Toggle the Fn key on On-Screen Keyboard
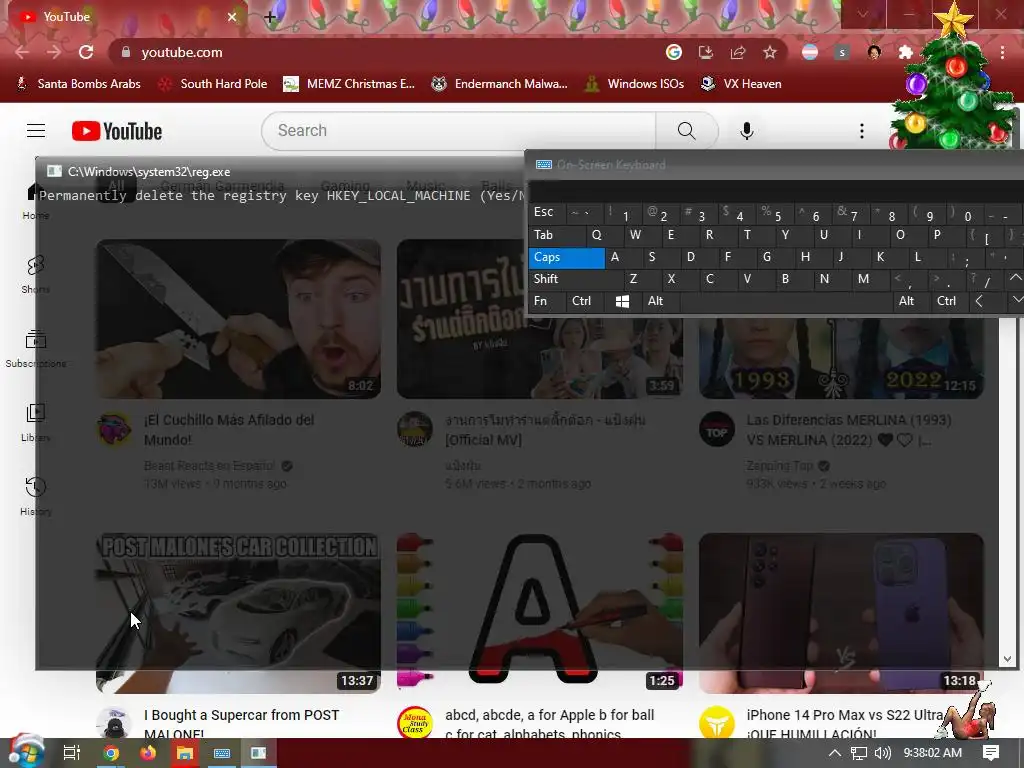1024x768 pixels. click(547, 301)
